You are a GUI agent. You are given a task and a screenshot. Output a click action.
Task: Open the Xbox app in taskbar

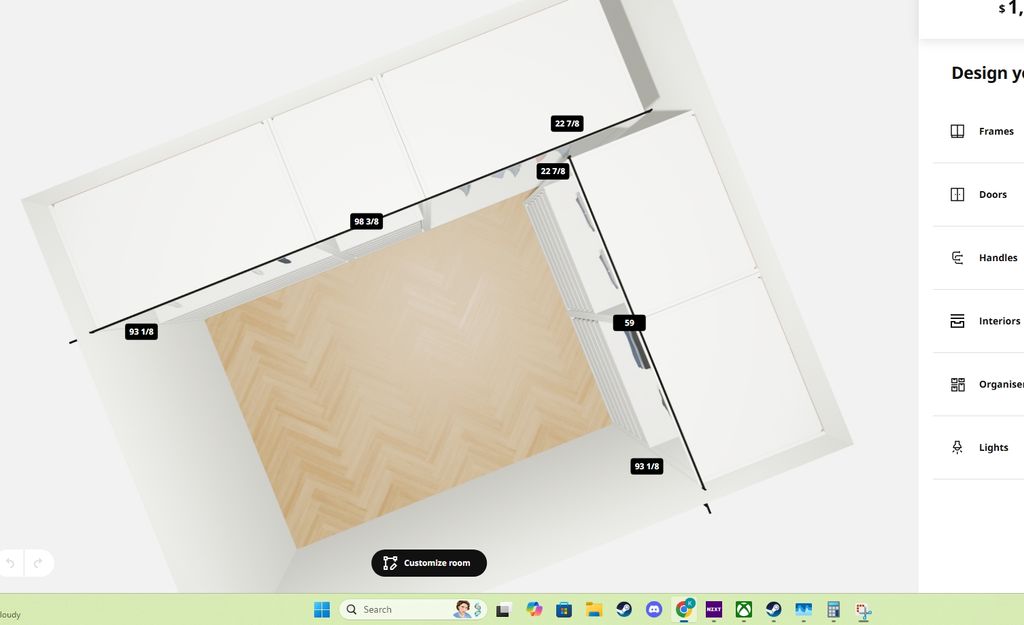744,609
